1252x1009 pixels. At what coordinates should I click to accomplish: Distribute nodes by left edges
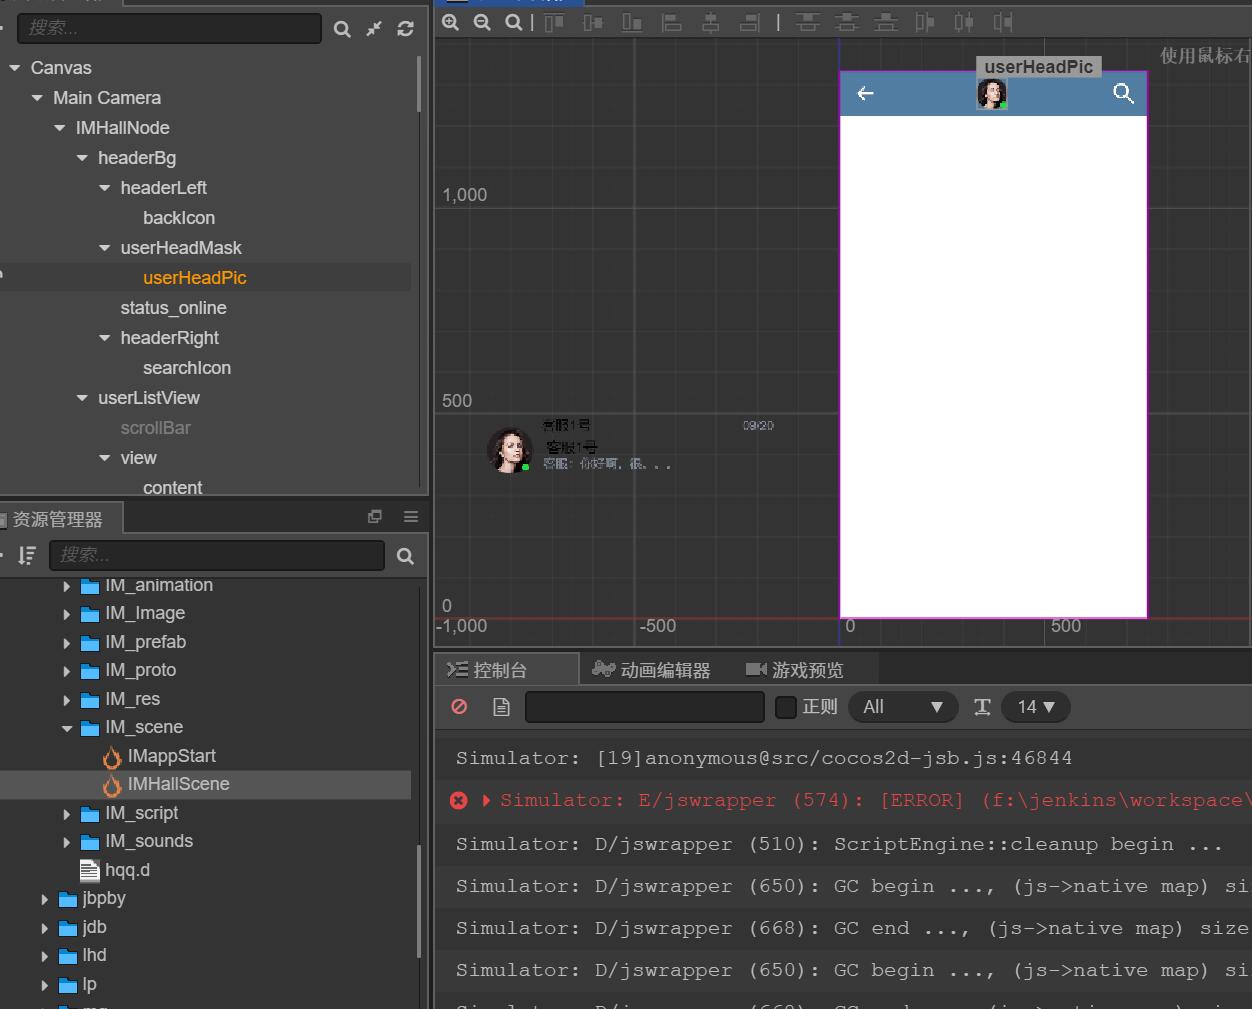point(925,22)
